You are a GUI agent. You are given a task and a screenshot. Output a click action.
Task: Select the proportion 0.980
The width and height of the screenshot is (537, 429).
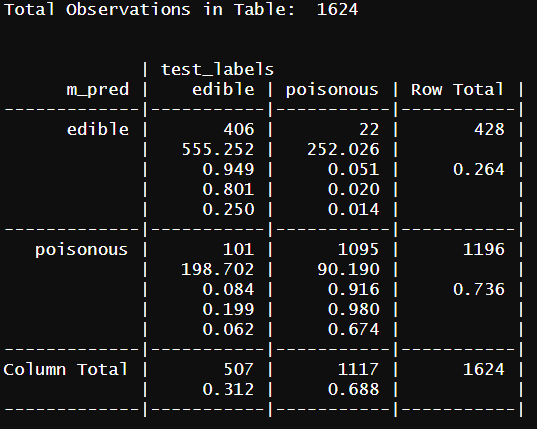click(x=353, y=310)
